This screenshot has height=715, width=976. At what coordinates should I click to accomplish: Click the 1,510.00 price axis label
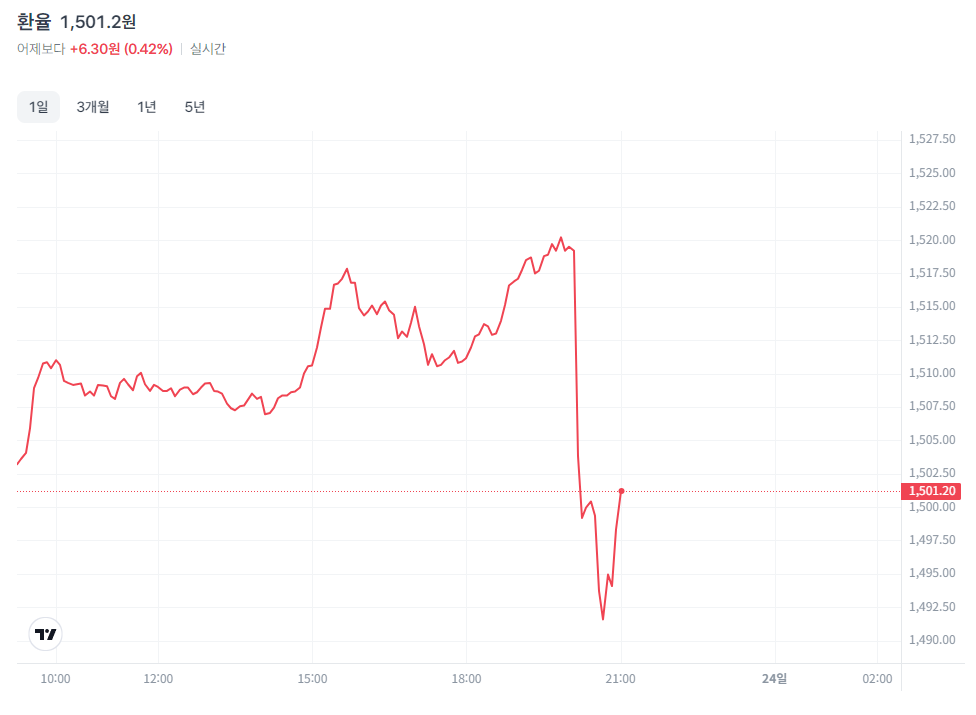(931, 373)
